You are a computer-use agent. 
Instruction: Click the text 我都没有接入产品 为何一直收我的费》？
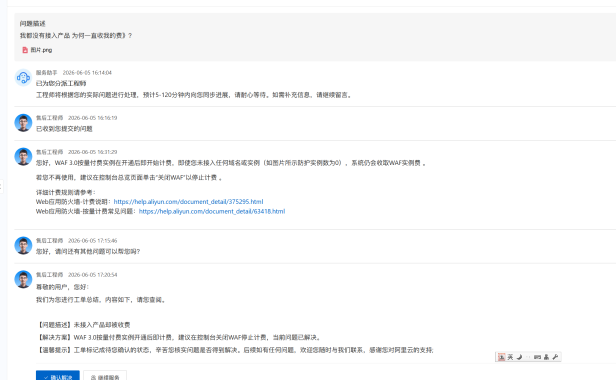click(x=76, y=35)
